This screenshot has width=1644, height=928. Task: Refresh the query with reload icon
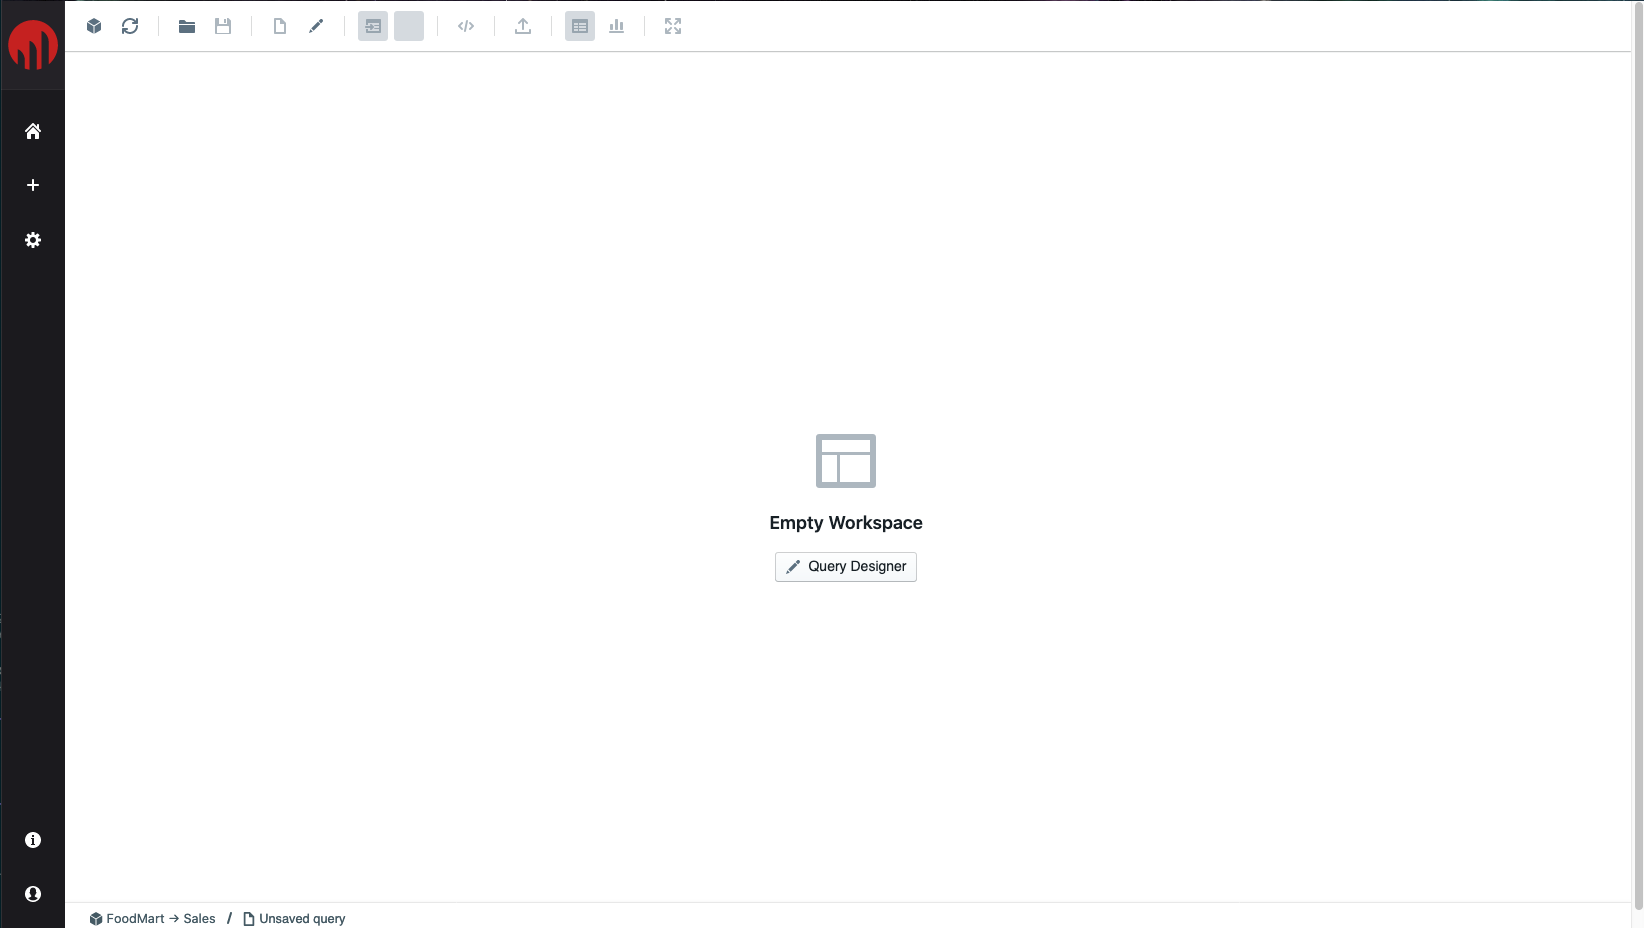point(130,26)
